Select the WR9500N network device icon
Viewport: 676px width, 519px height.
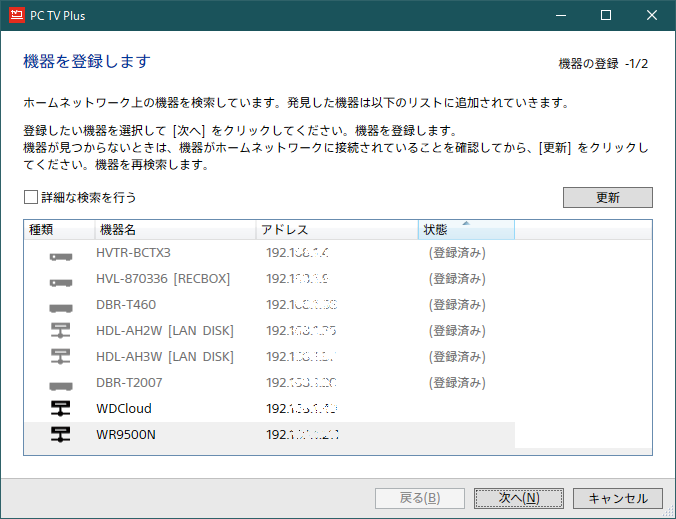[x=60, y=435]
